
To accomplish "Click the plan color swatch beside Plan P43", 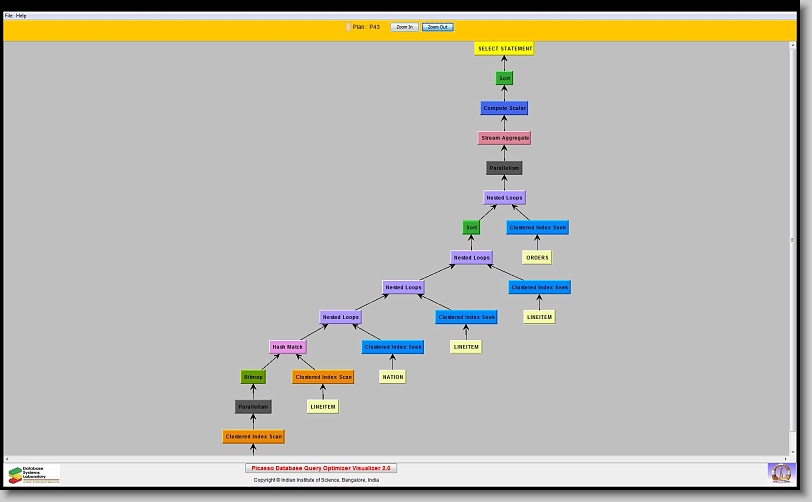I will (348, 27).
